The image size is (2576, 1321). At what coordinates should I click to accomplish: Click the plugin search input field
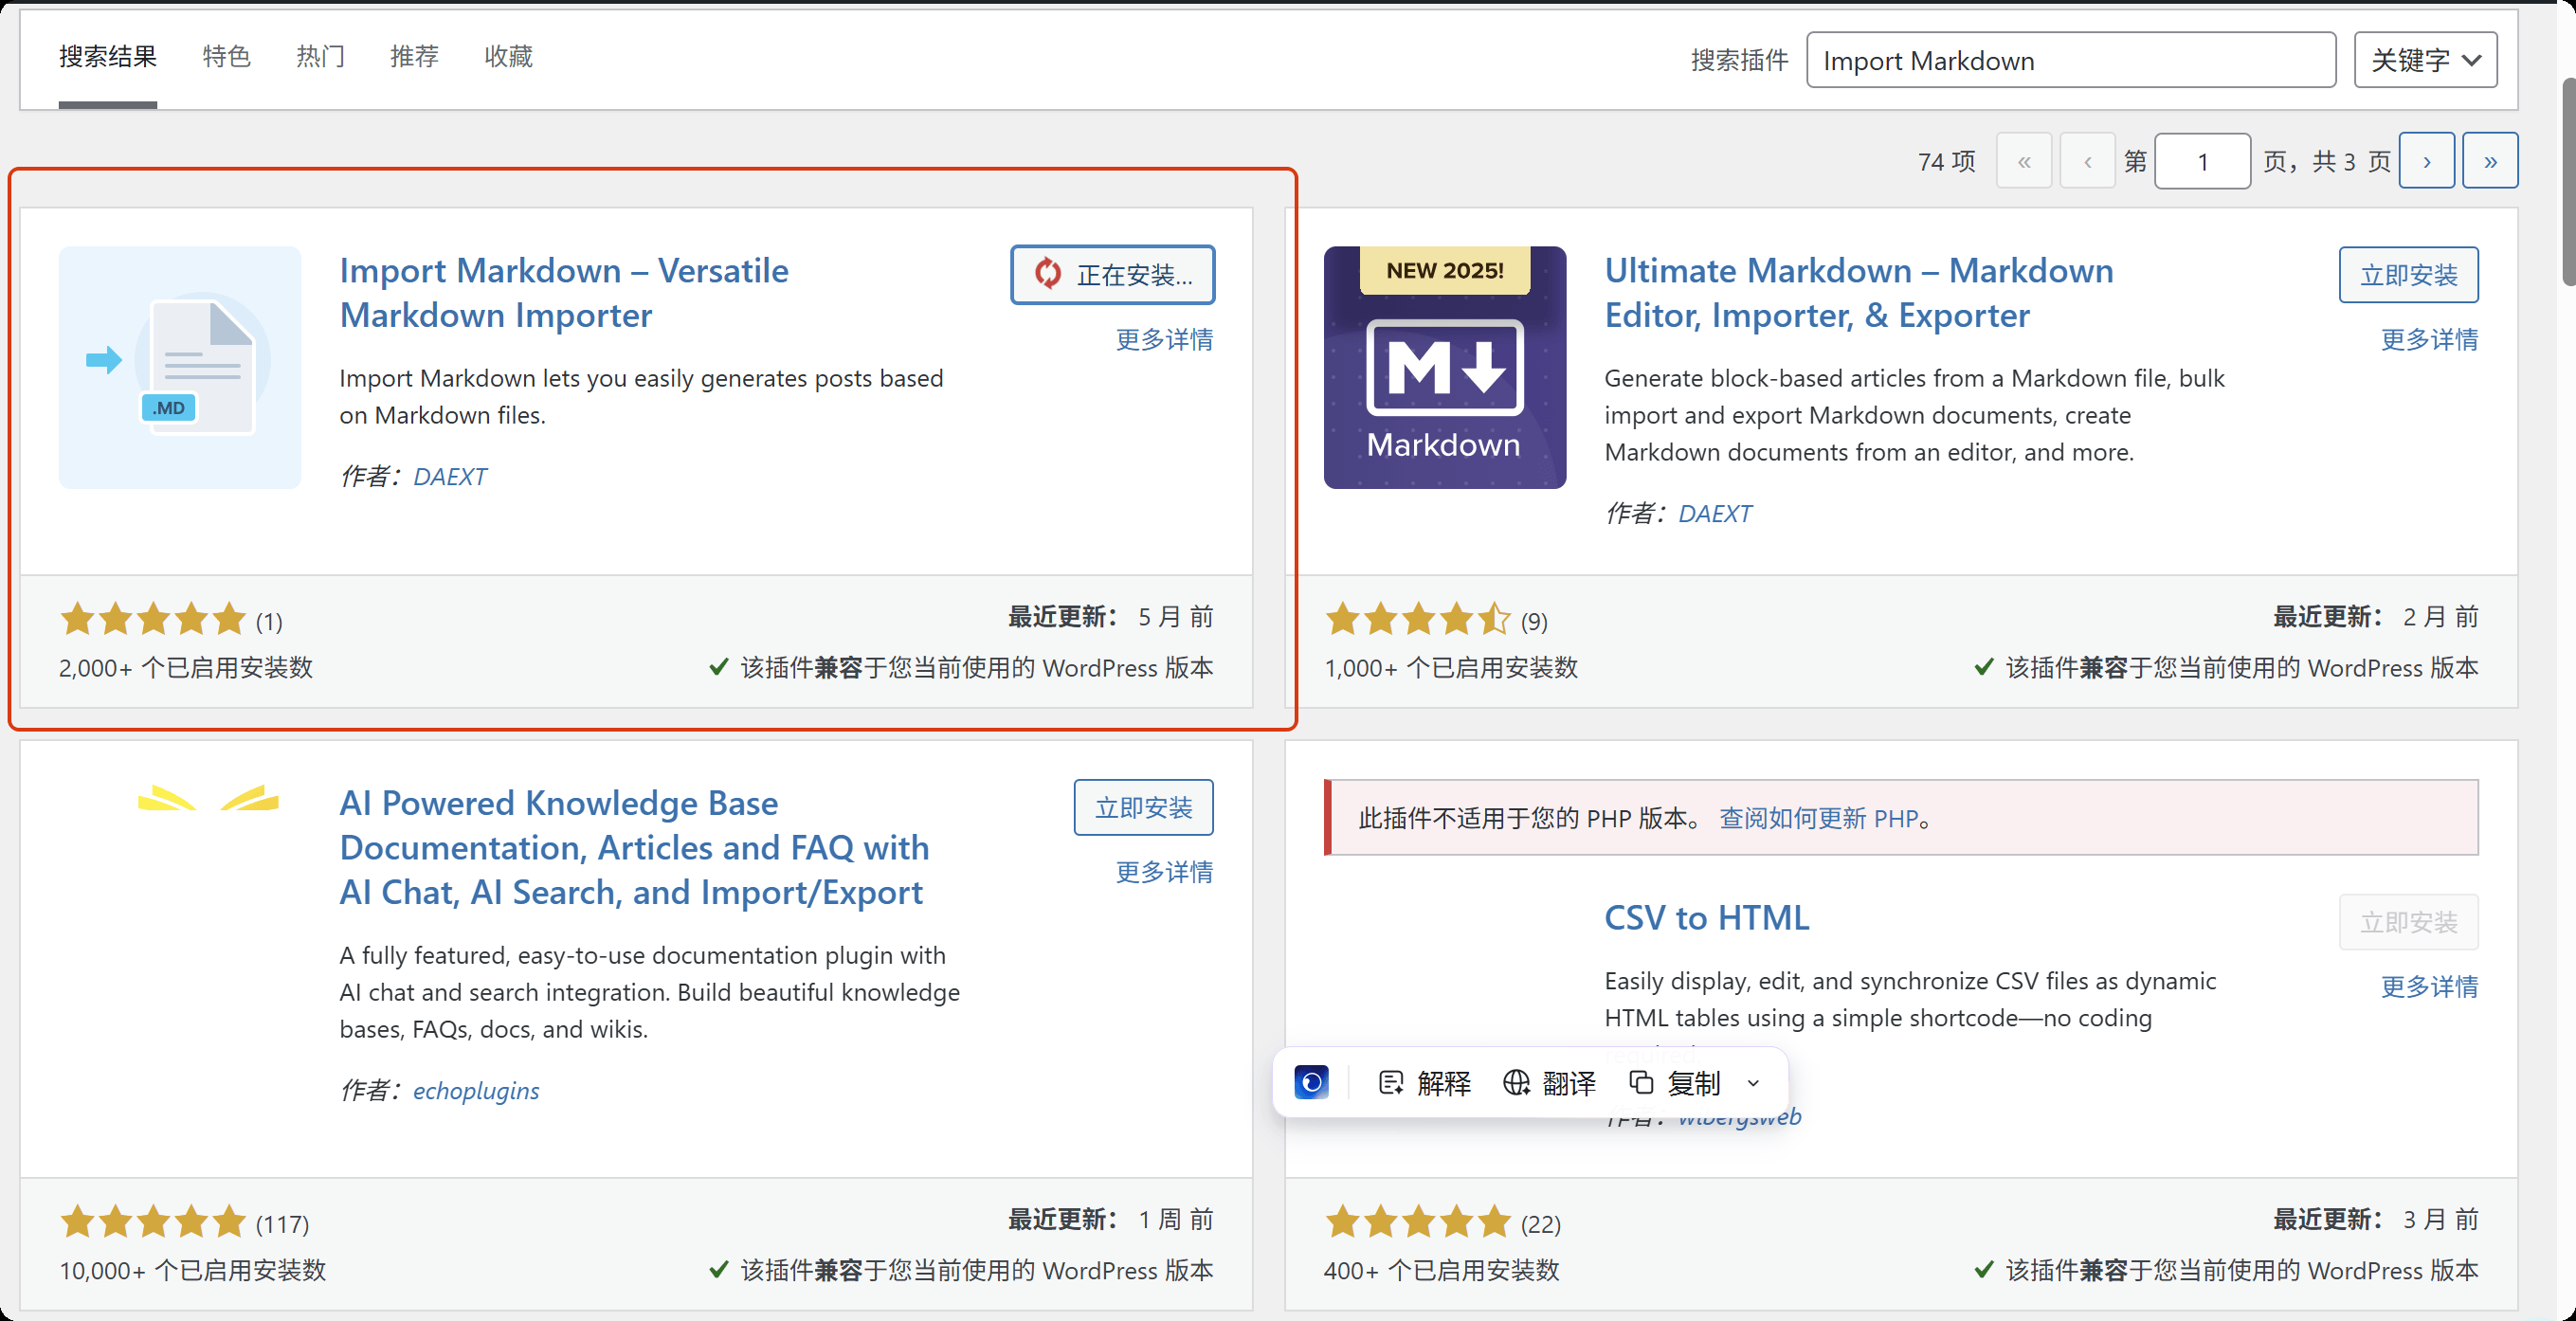coord(2070,60)
